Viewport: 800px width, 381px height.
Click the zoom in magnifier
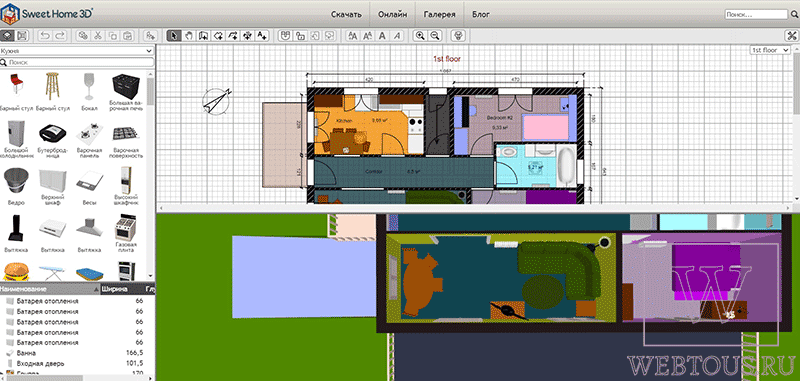coord(420,36)
